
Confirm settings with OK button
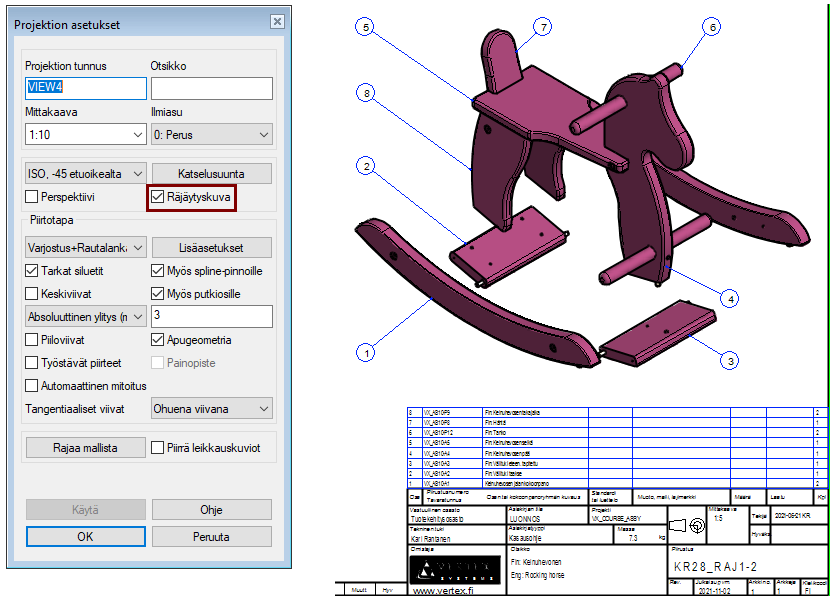pos(85,536)
